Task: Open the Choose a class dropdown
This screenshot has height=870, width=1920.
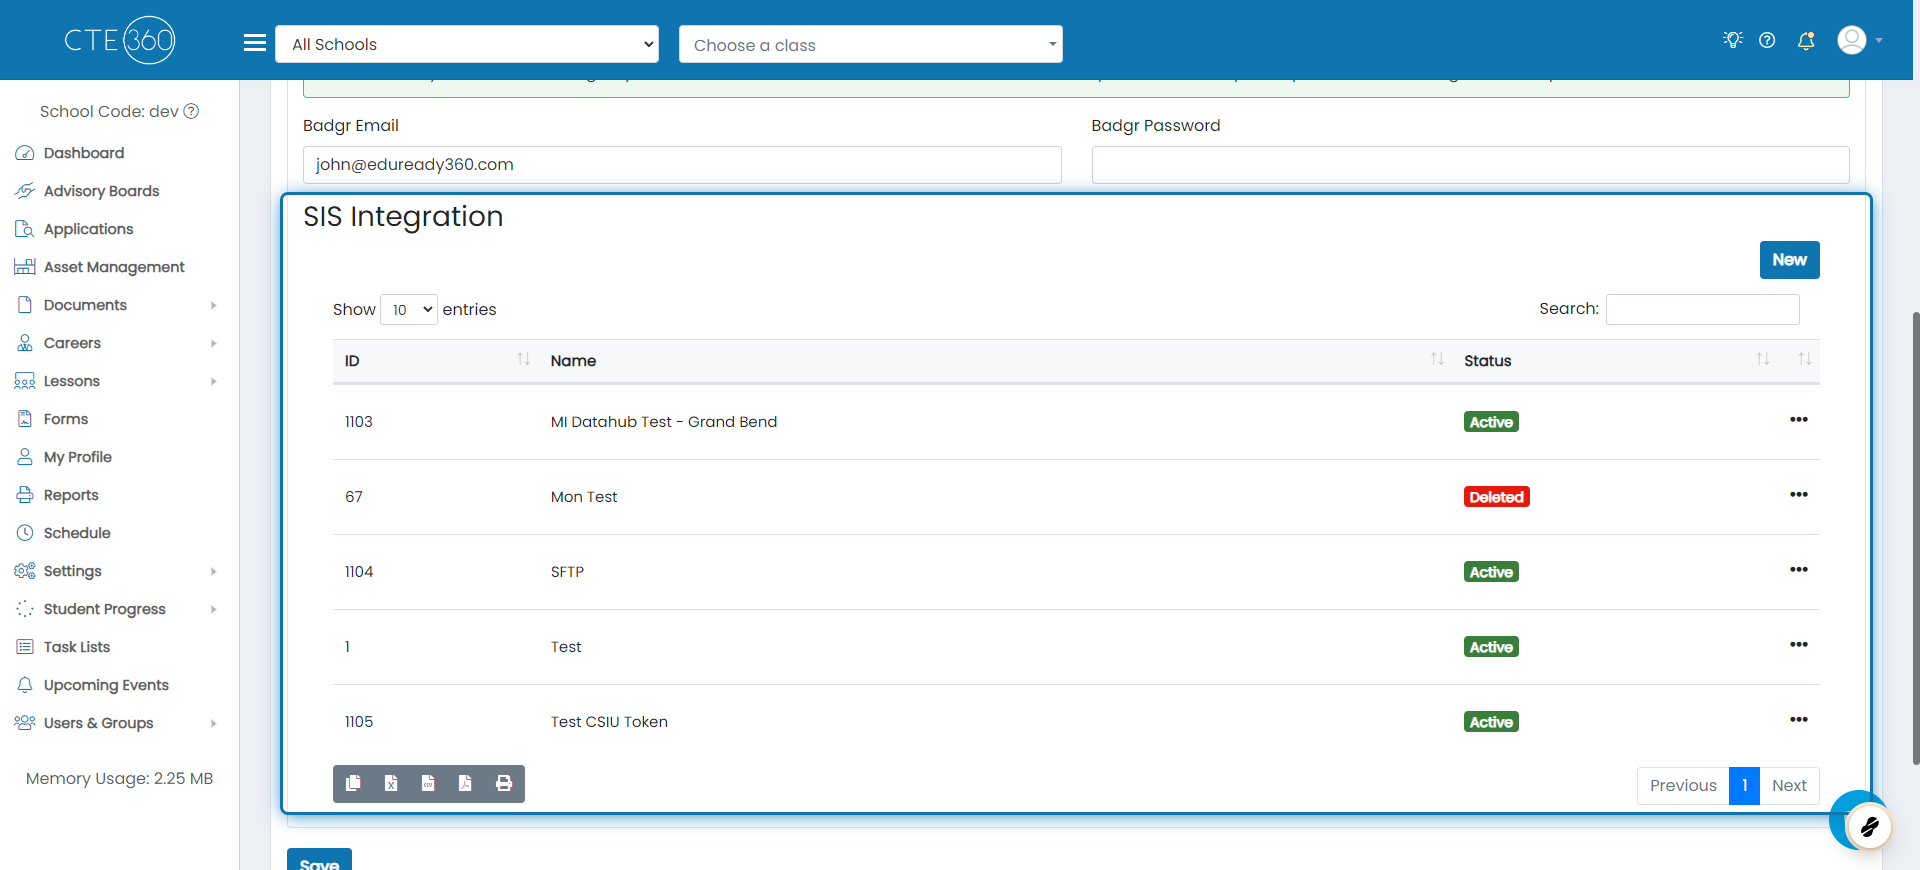Action: coord(871,44)
